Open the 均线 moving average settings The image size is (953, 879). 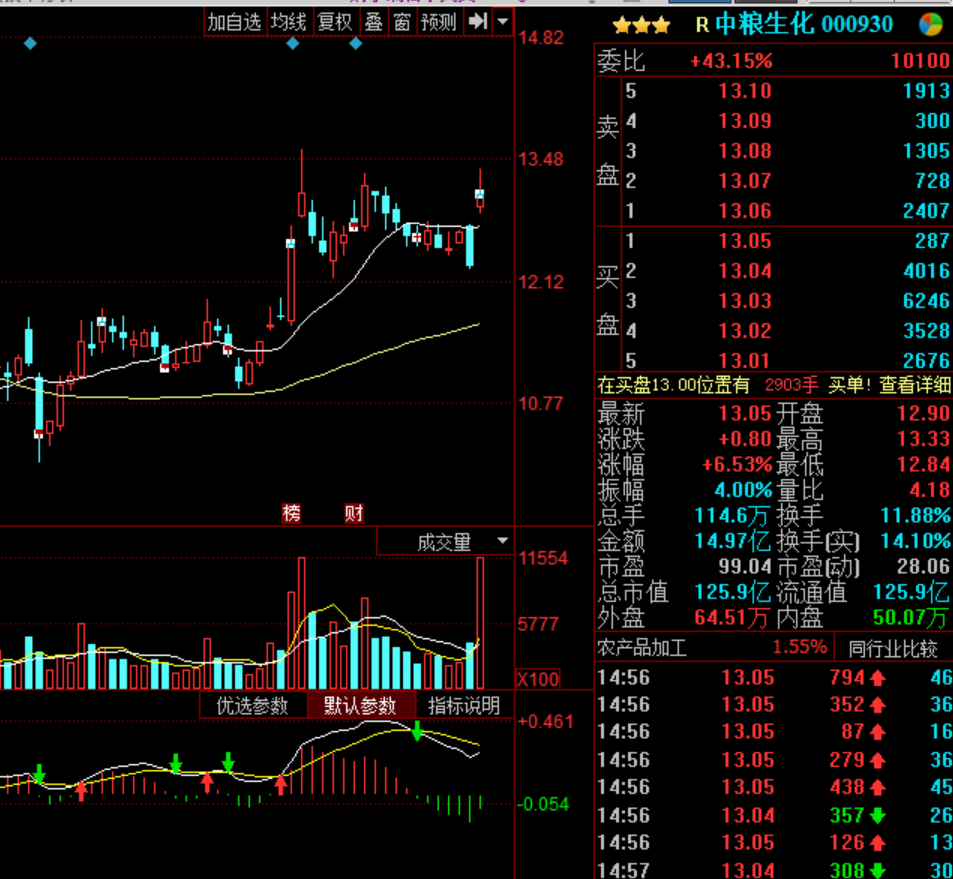(x=289, y=22)
